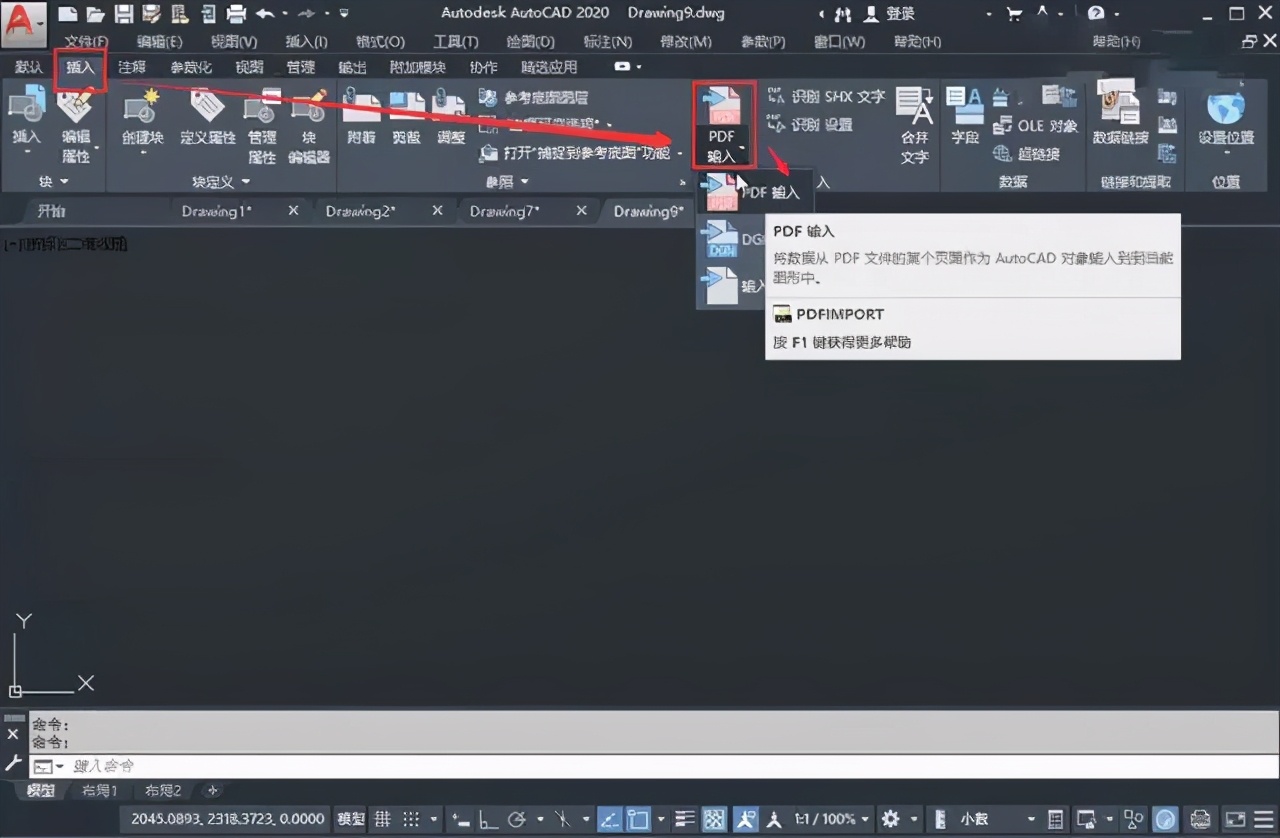1280x838 pixels.
Task: Click the 超链接 hyperlink button
Action: (x=1026, y=154)
